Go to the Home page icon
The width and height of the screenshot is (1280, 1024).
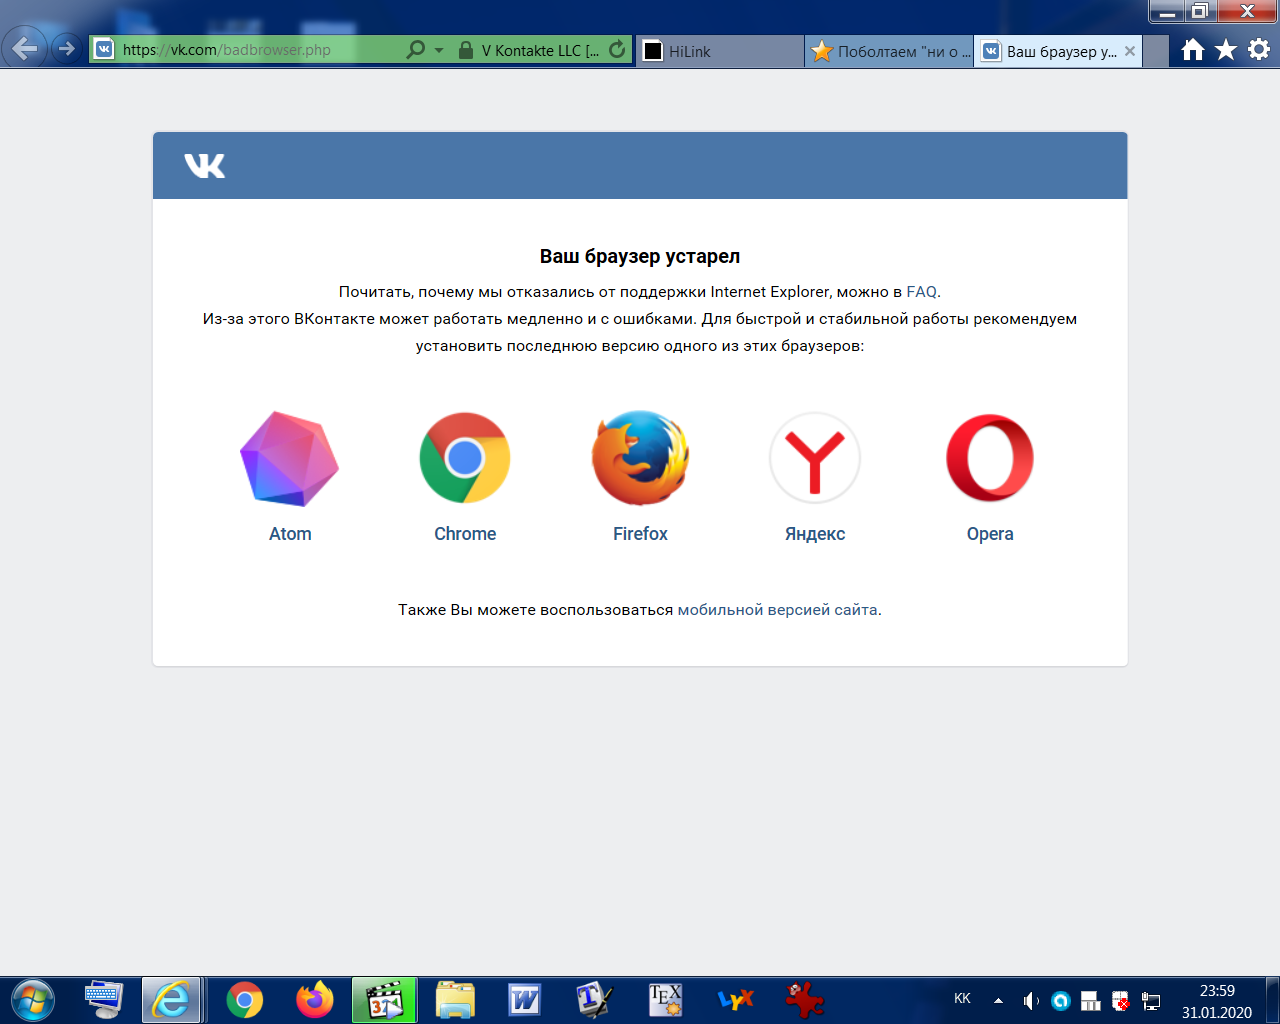point(1192,50)
